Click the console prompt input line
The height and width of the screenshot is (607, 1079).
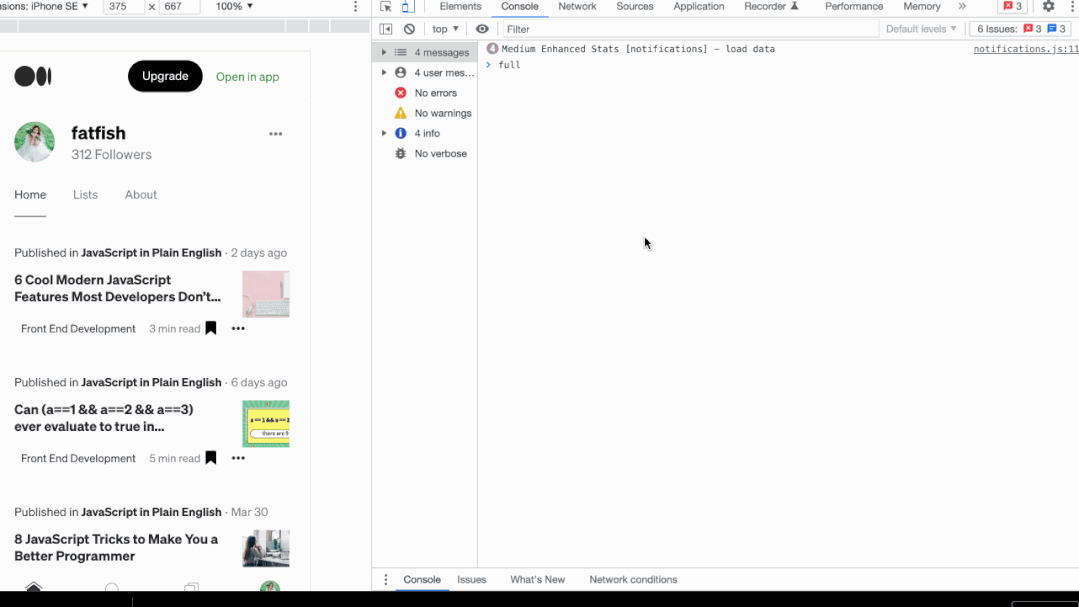[x=778, y=65]
